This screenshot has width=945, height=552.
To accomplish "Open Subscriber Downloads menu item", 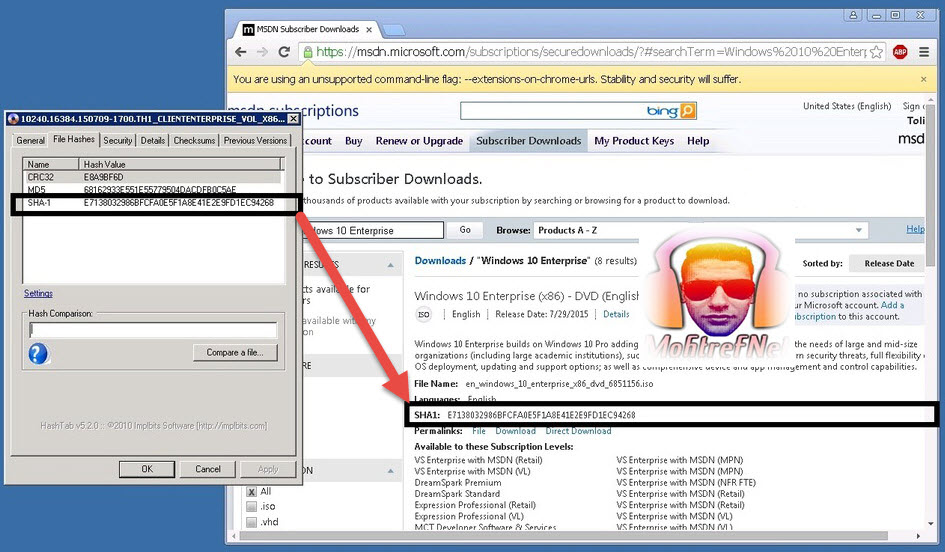I will click(529, 141).
